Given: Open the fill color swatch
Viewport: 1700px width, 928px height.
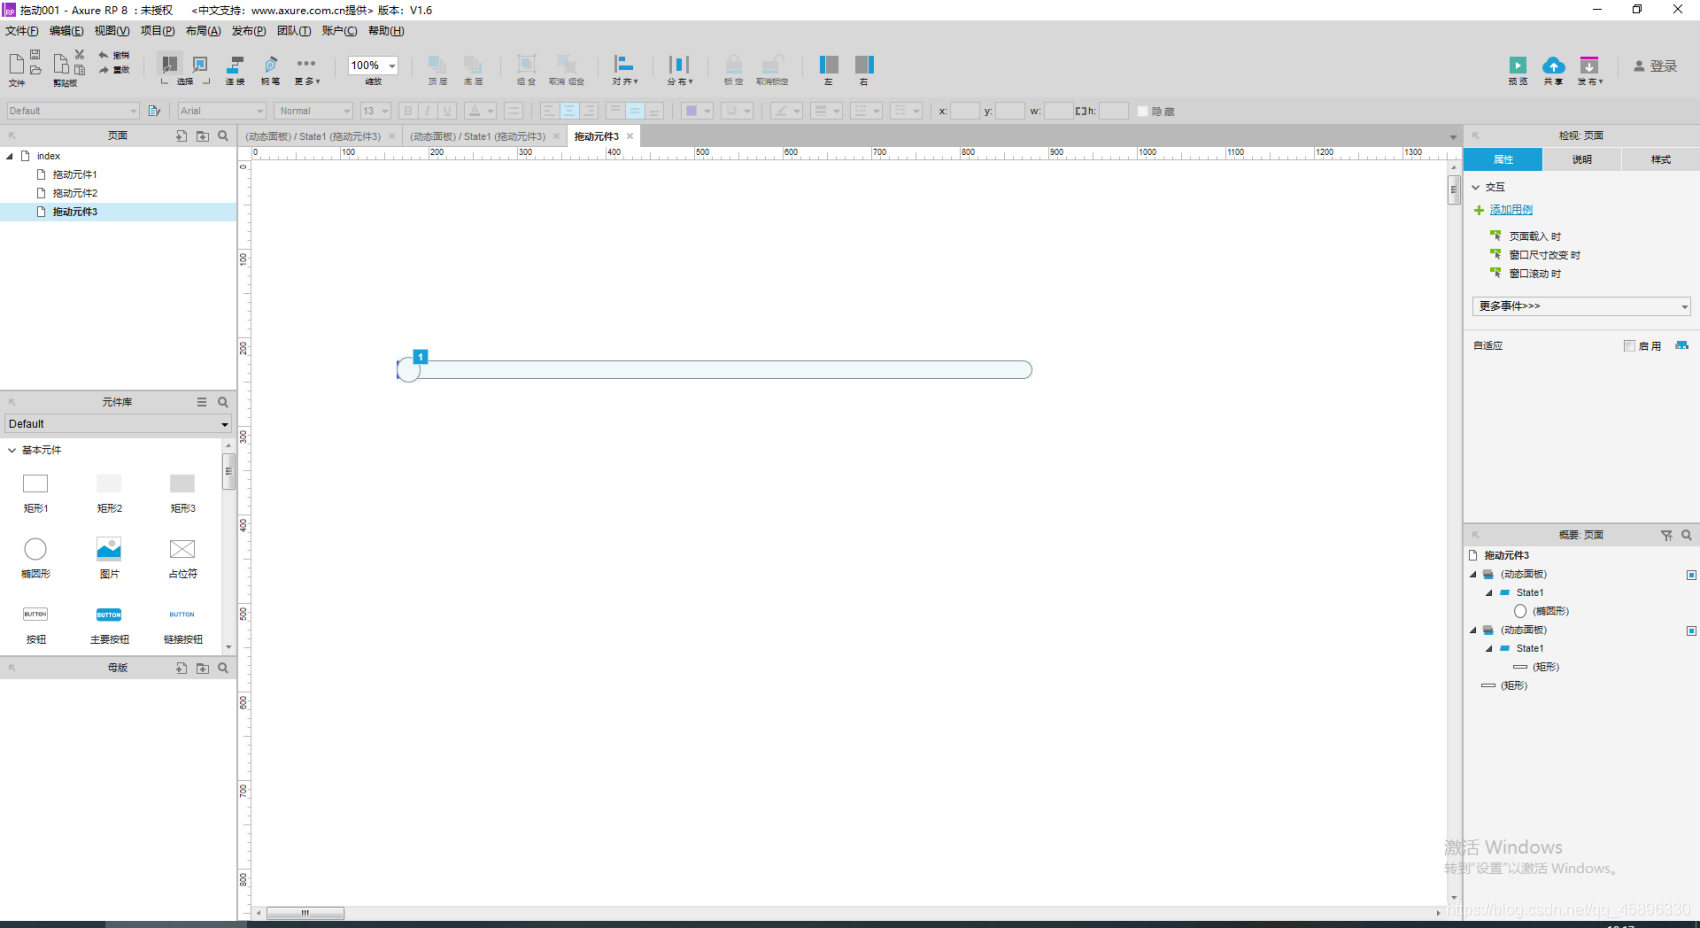Looking at the screenshot, I should pos(696,111).
